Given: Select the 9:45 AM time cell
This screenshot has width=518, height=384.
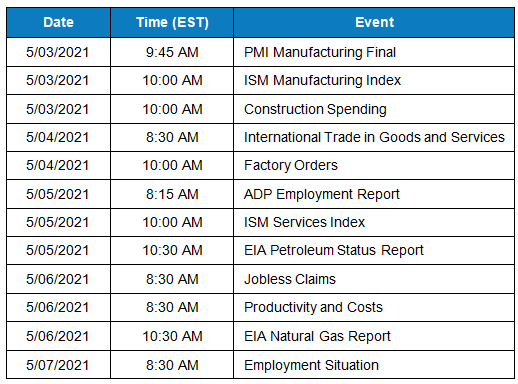Looking at the screenshot, I should coord(172,52).
